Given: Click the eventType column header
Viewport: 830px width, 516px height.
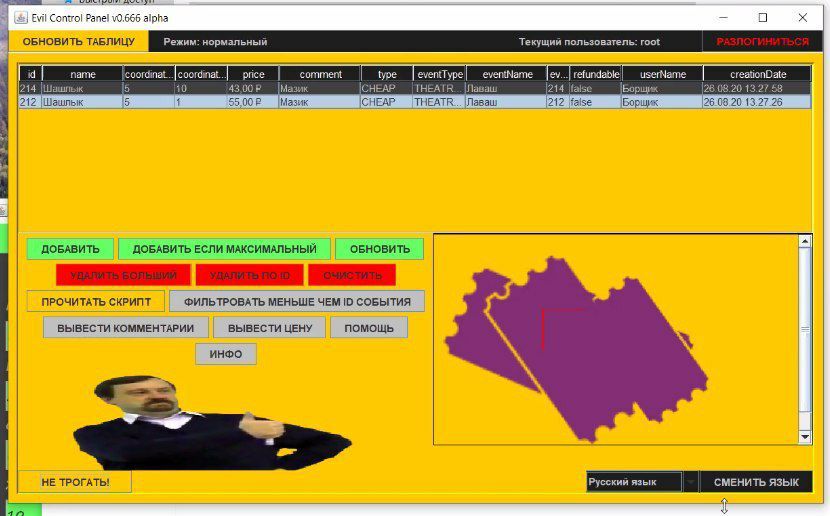Looking at the screenshot, I should tap(440, 74).
